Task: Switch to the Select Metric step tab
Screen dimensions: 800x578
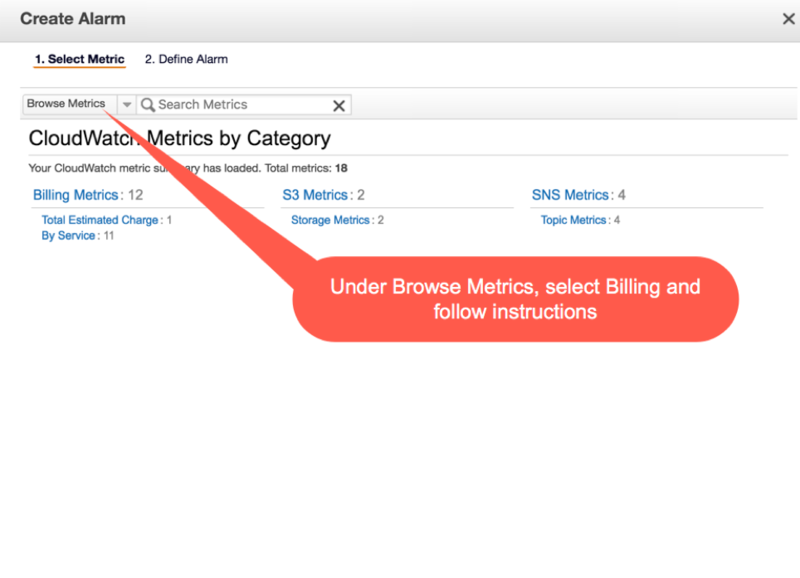Action: (80, 59)
